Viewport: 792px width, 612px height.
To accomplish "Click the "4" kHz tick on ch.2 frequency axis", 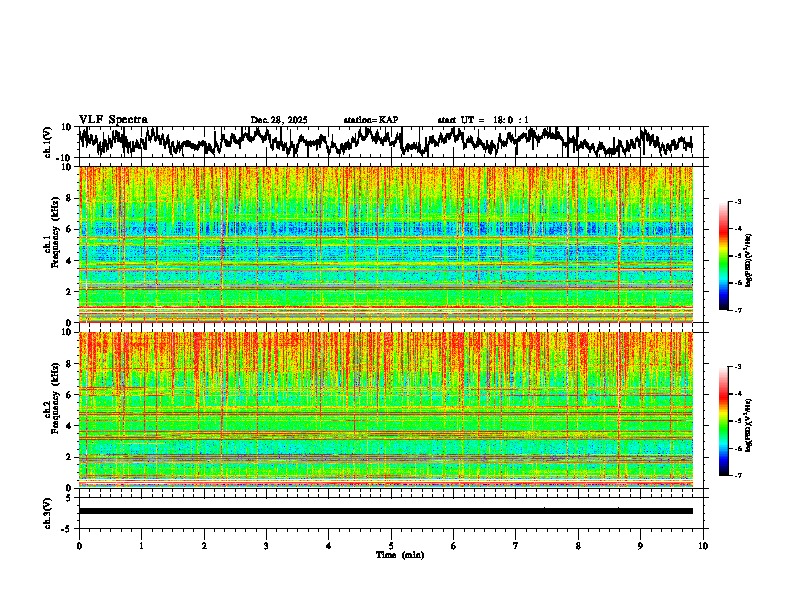I will (x=69, y=426).
